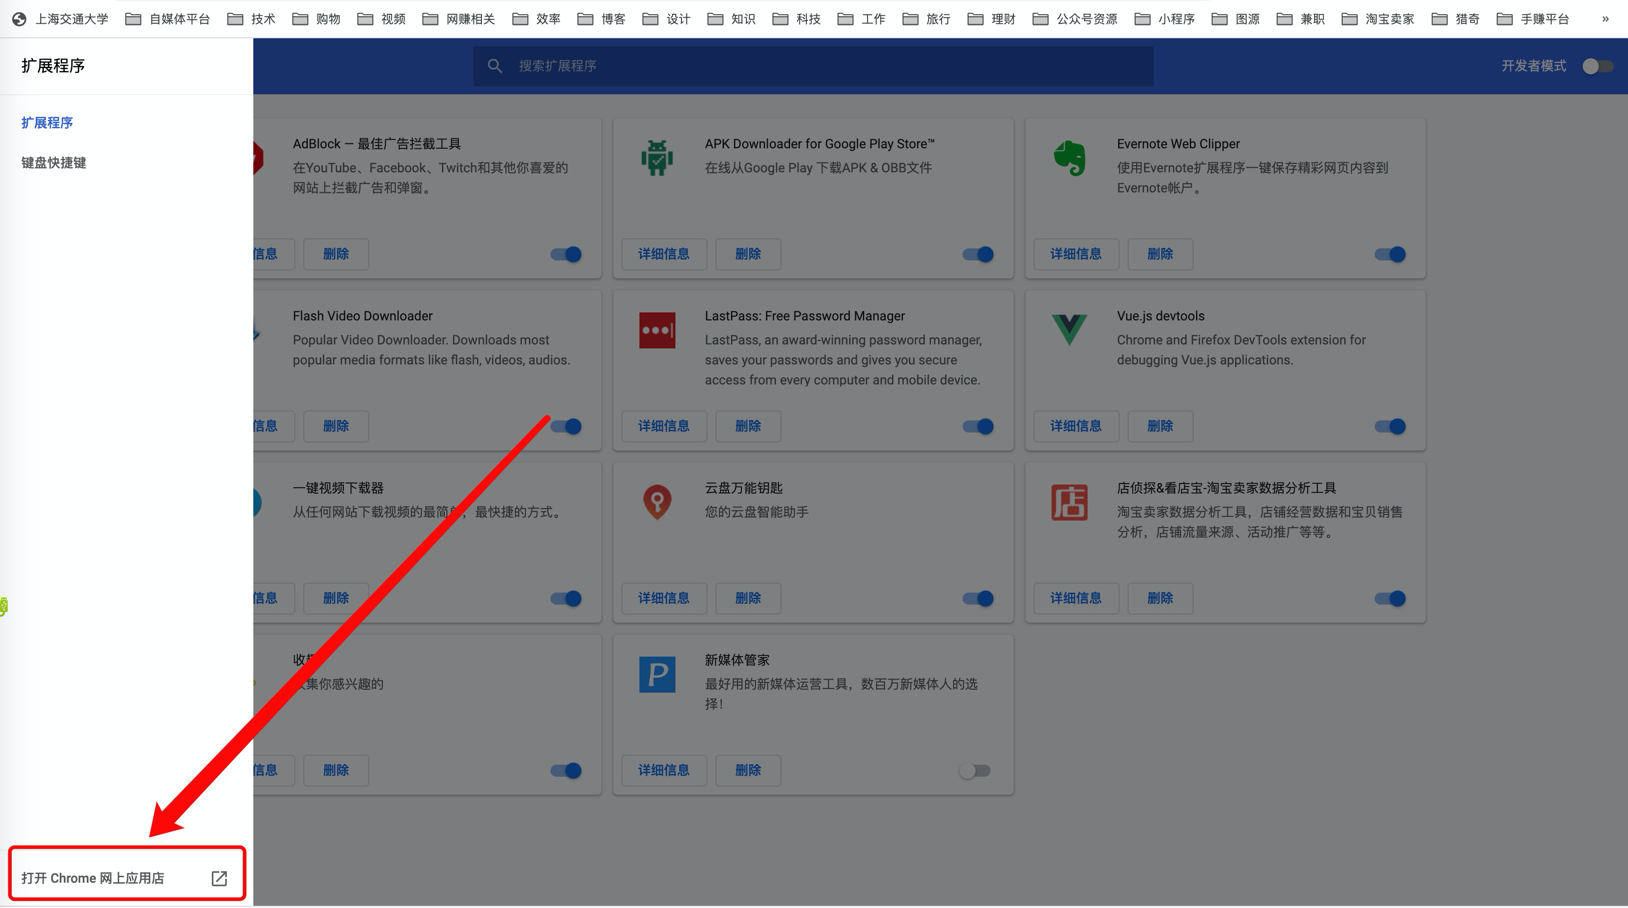Click 删除 for Evernote Web Clipper
Image resolution: width=1628 pixels, height=908 pixels.
(1160, 254)
